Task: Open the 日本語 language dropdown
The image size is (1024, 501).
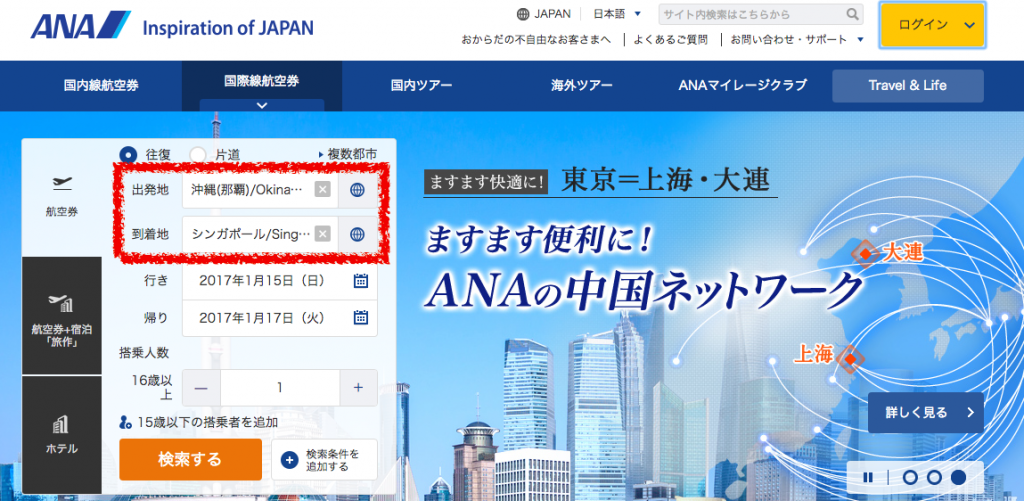Action: tap(617, 14)
